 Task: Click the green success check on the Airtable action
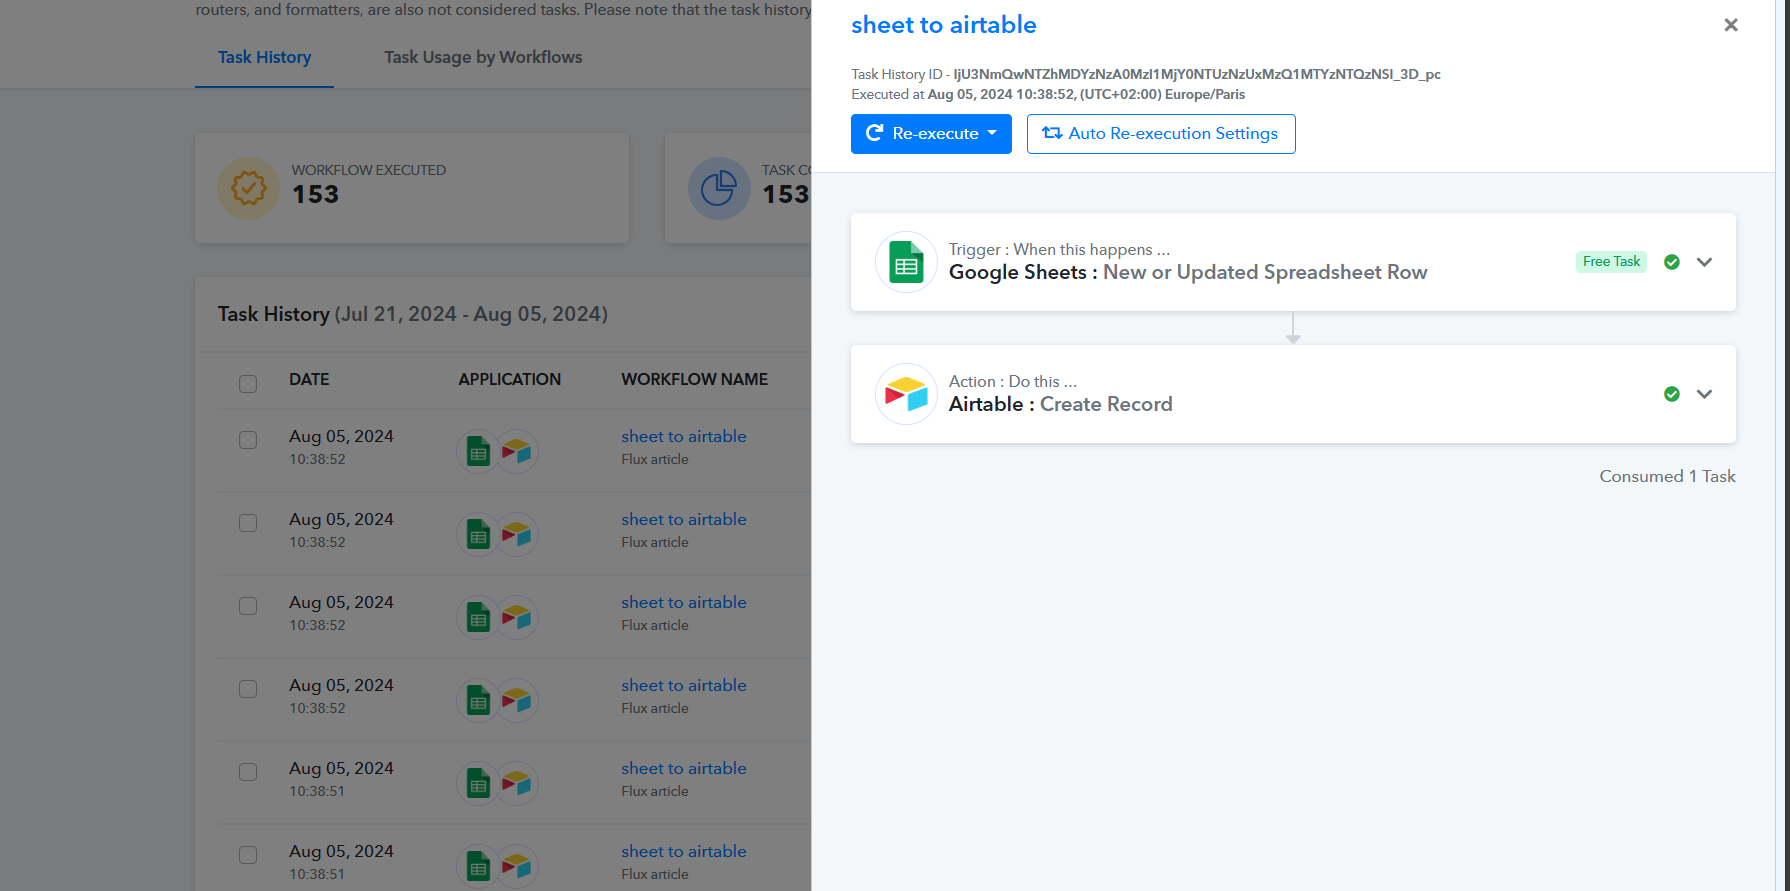[x=1672, y=394]
